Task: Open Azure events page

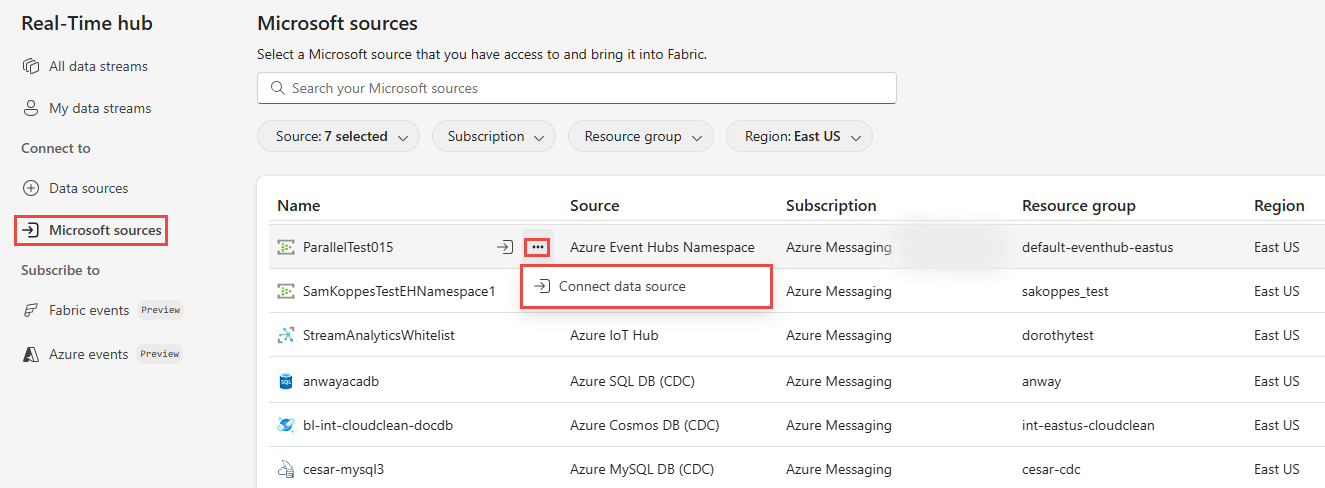Action: coord(88,354)
